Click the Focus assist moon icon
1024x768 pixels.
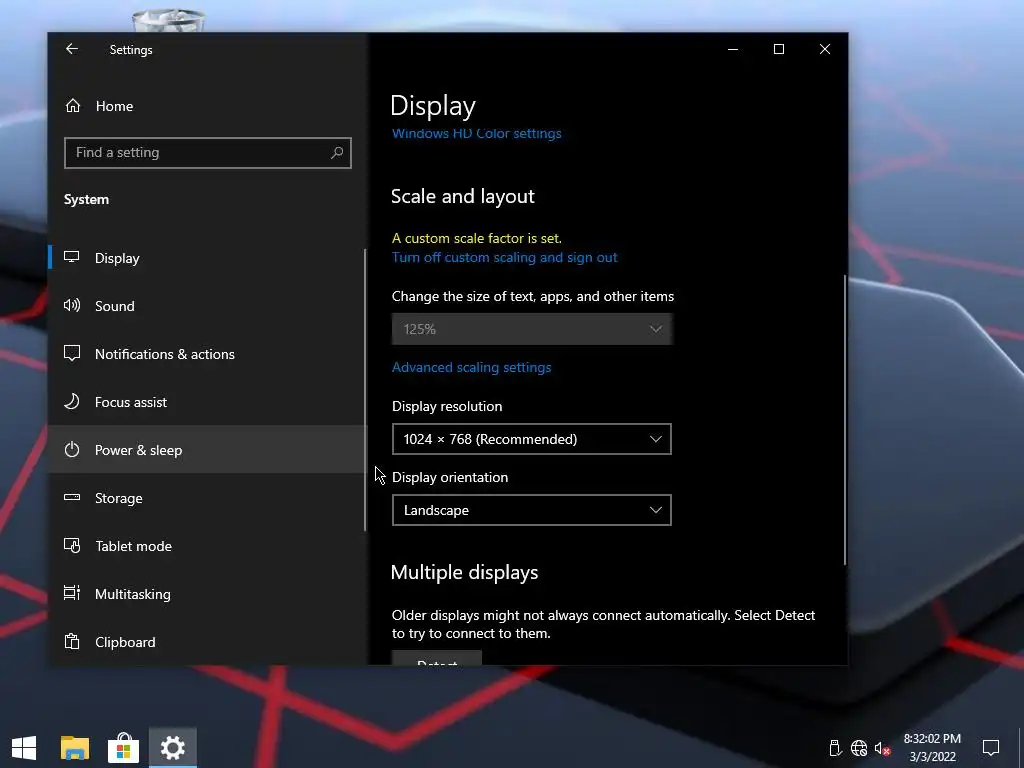point(72,401)
